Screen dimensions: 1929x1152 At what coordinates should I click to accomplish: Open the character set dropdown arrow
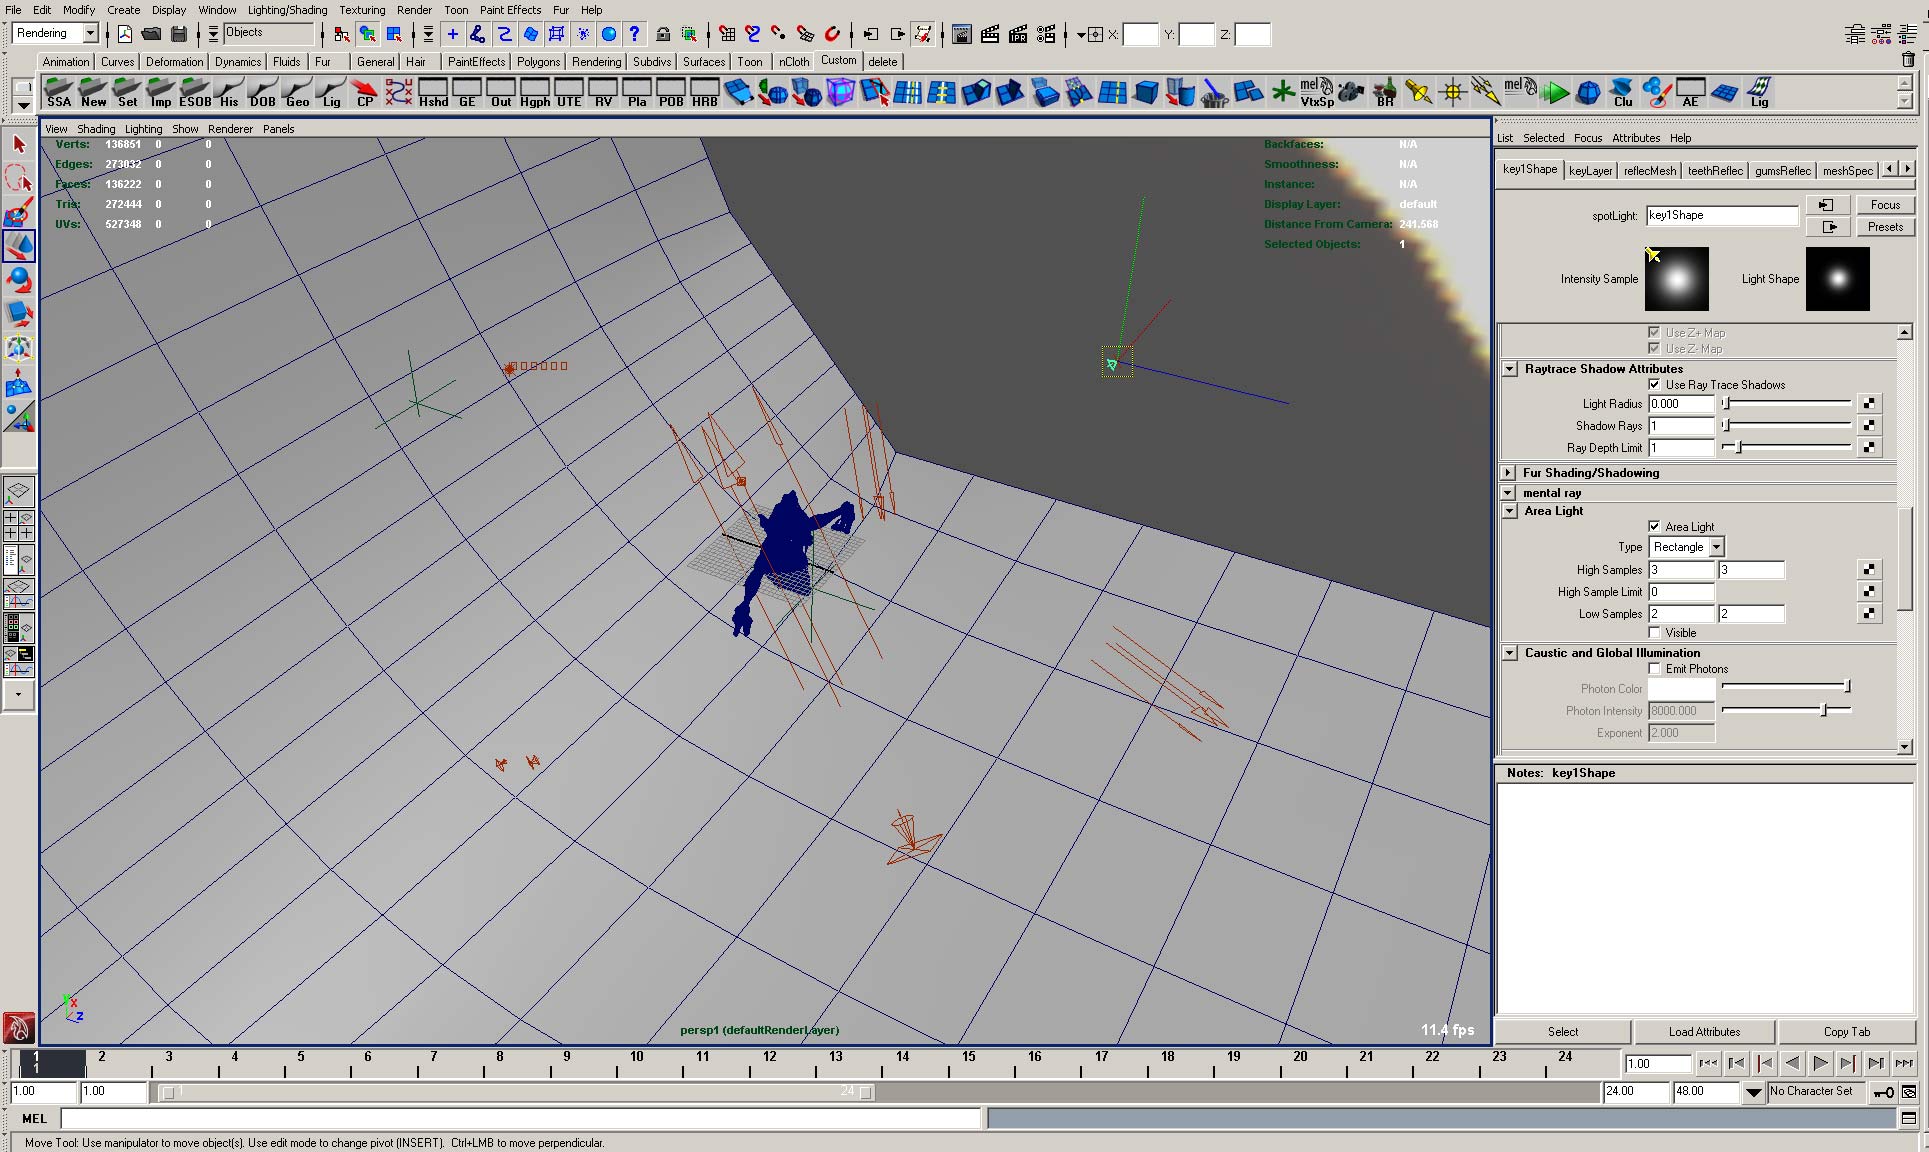1754,1092
